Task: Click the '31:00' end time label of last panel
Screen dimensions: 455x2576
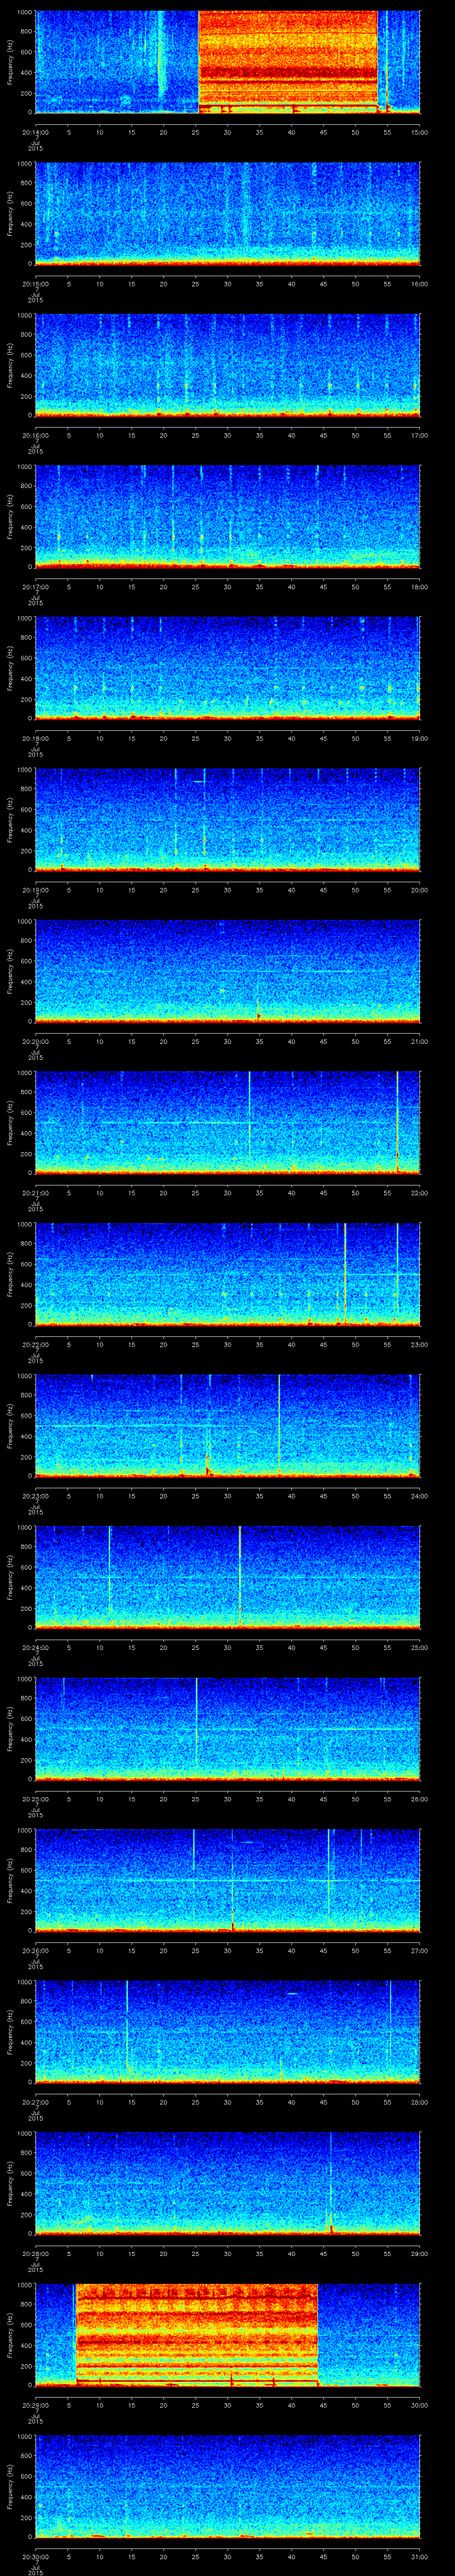Action: tap(419, 2556)
